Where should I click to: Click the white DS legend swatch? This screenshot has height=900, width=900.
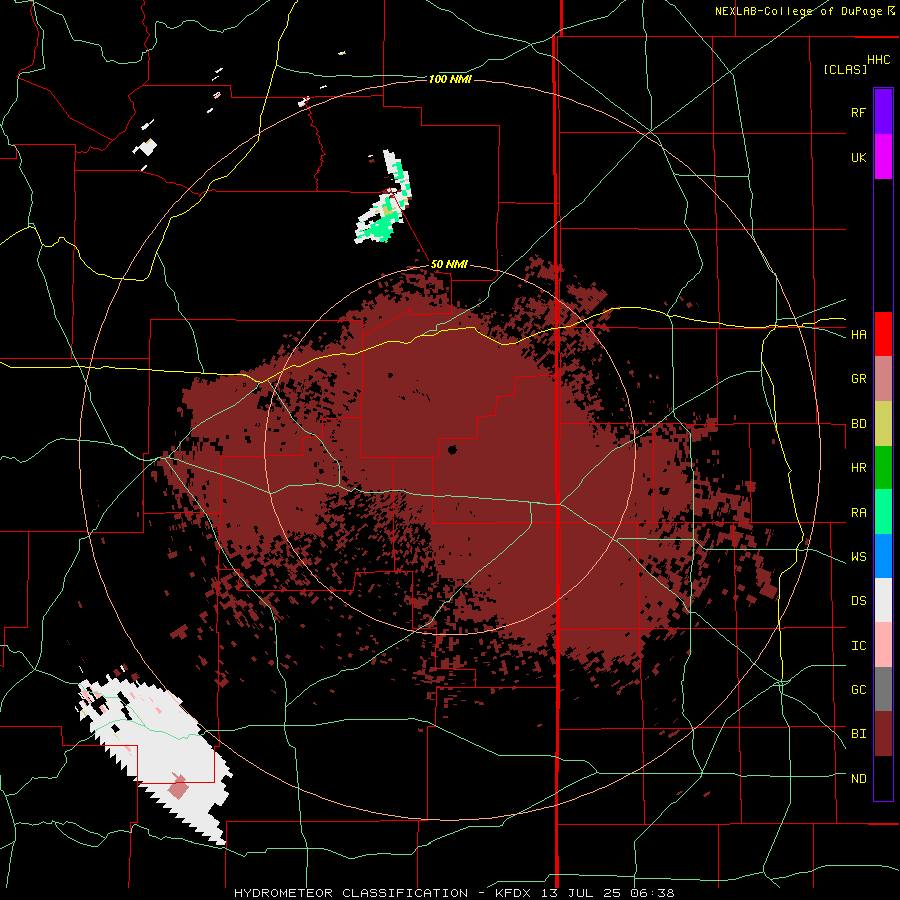click(x=883, y=600)
